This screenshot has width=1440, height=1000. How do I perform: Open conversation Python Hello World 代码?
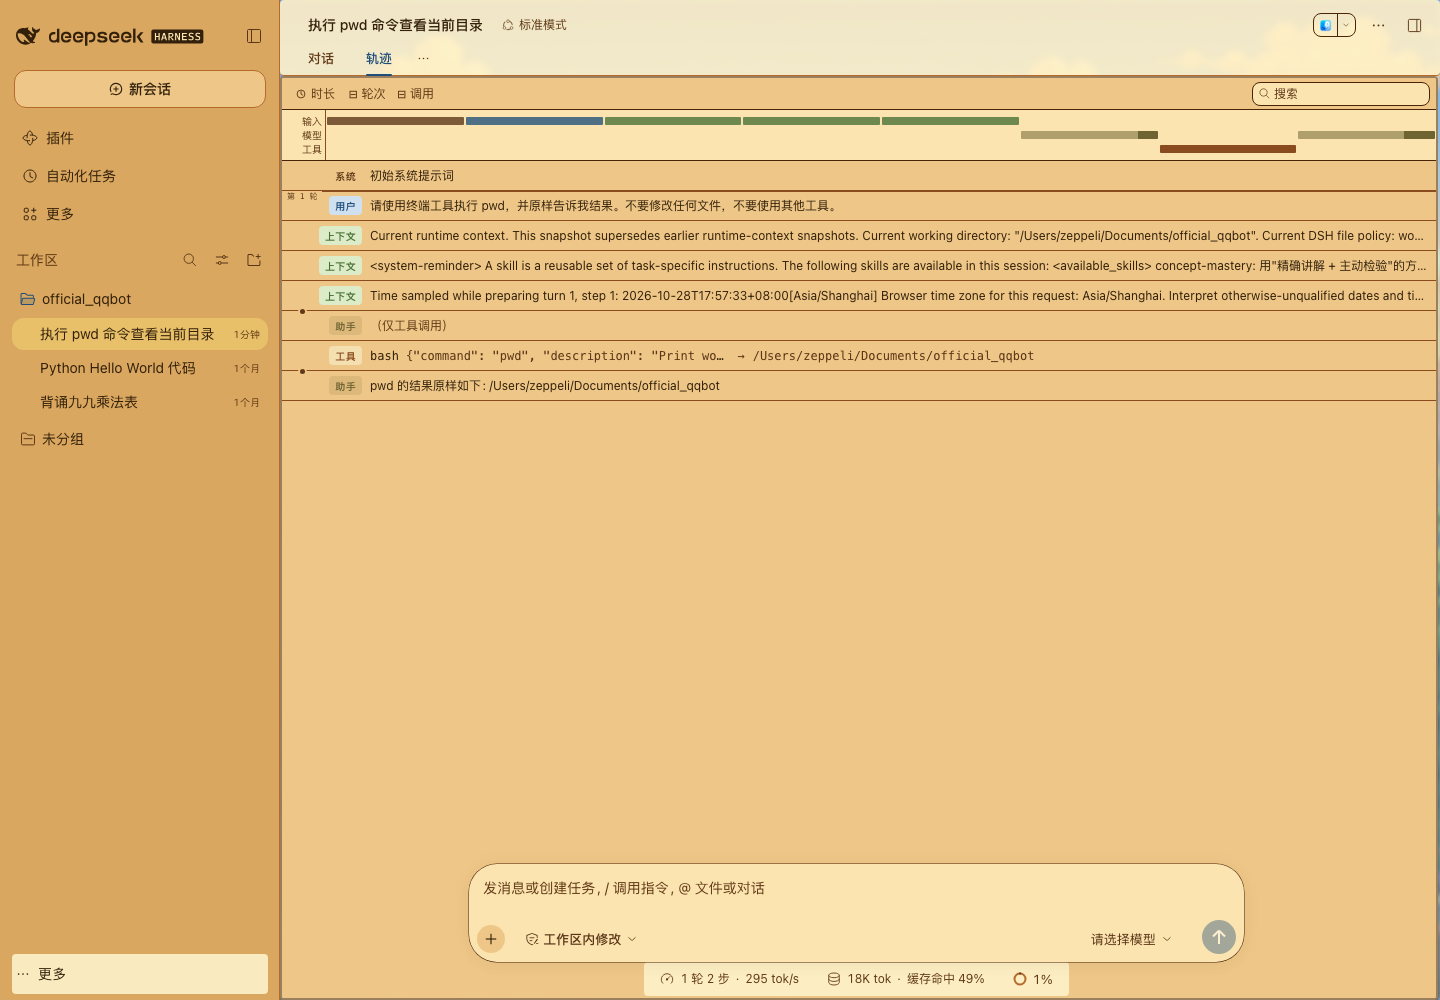click(140, 368)
